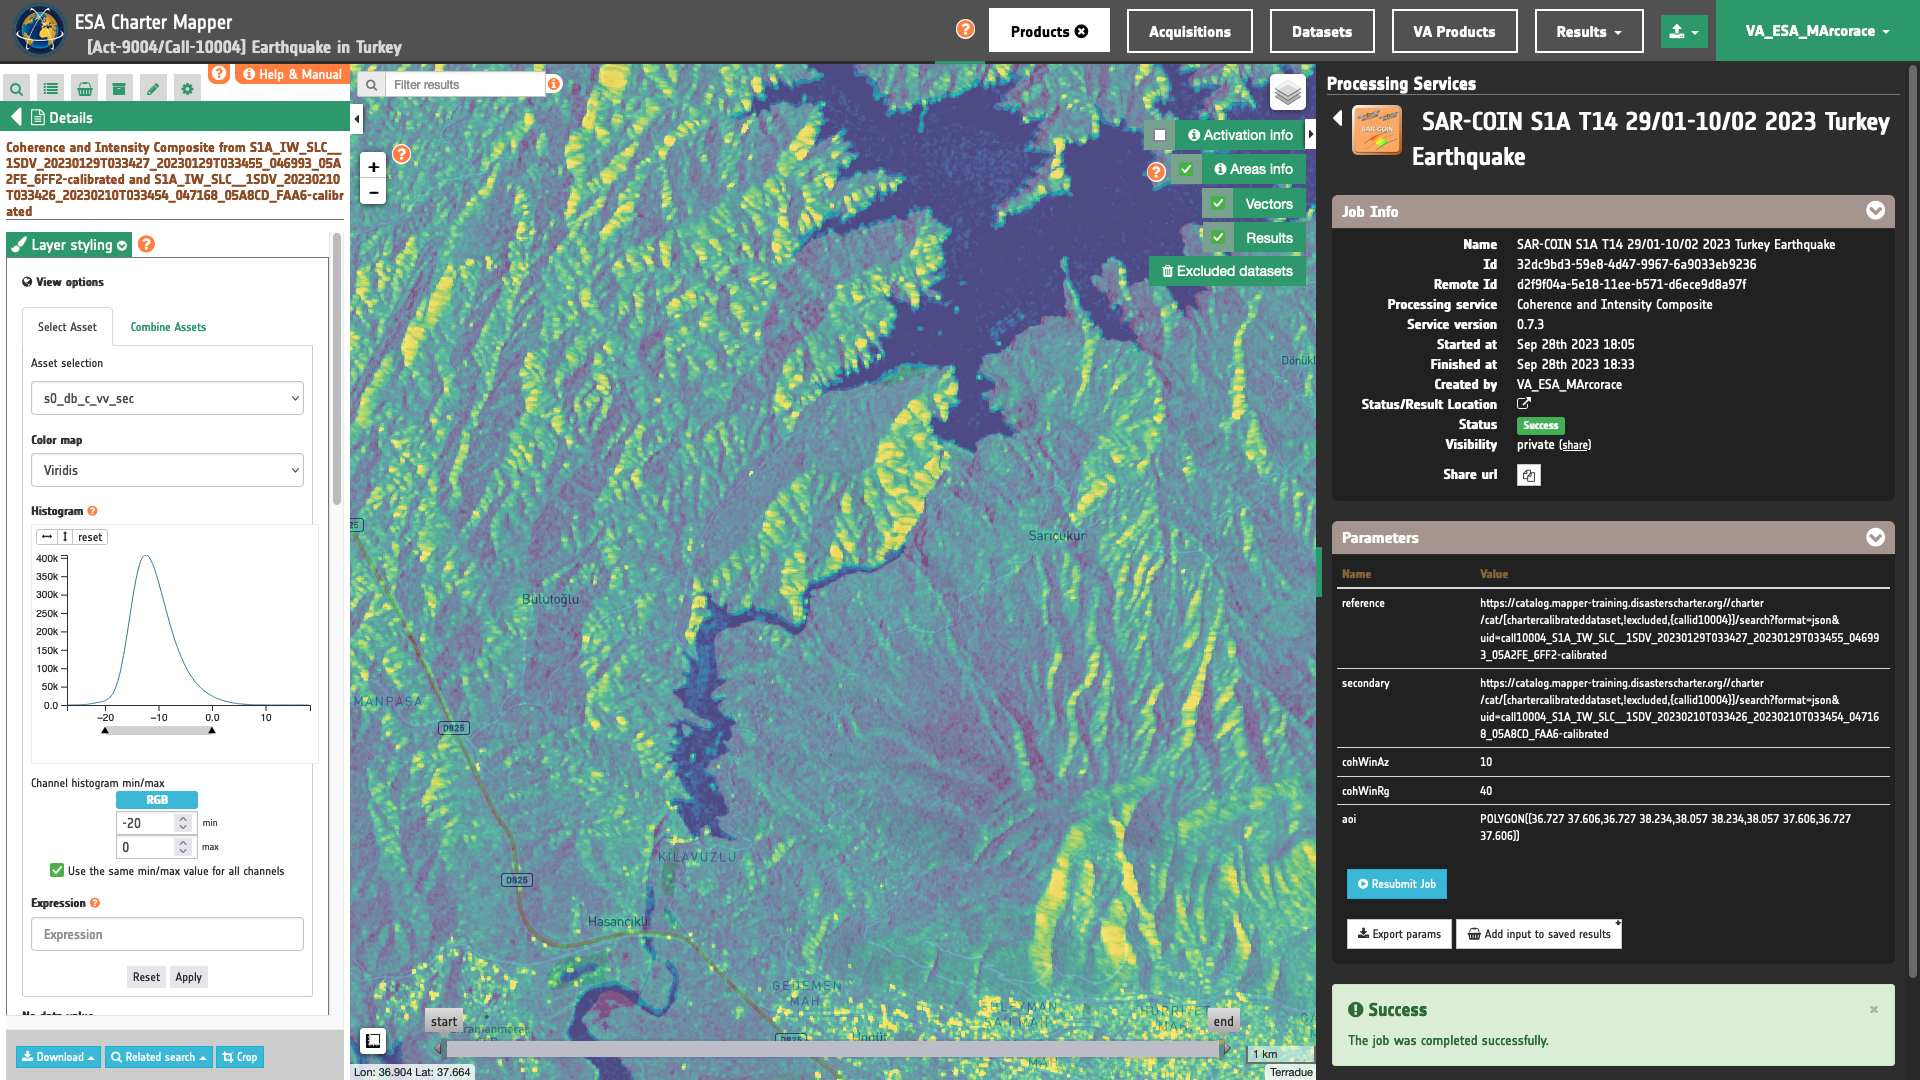Open help icon beside Areas info

pyautogui.click(x=1156, y=172)
